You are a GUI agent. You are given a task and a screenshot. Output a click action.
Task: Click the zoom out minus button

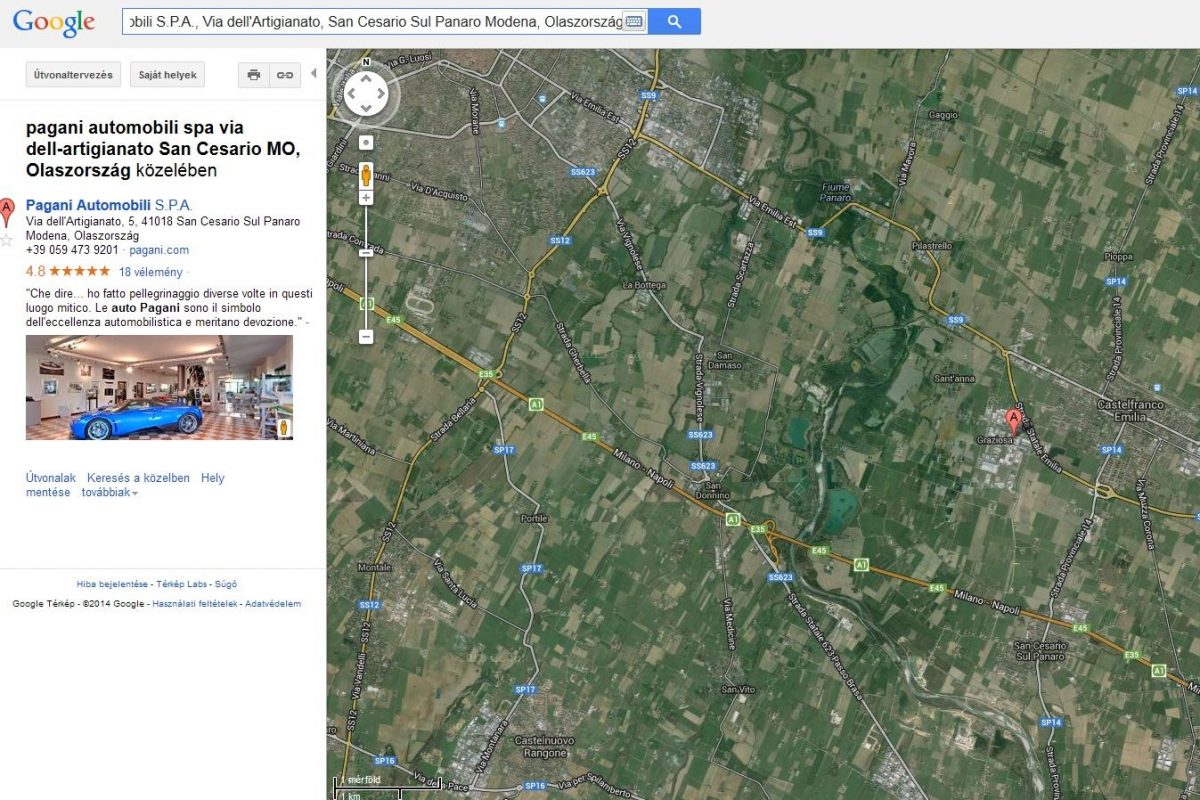(366, 337)
